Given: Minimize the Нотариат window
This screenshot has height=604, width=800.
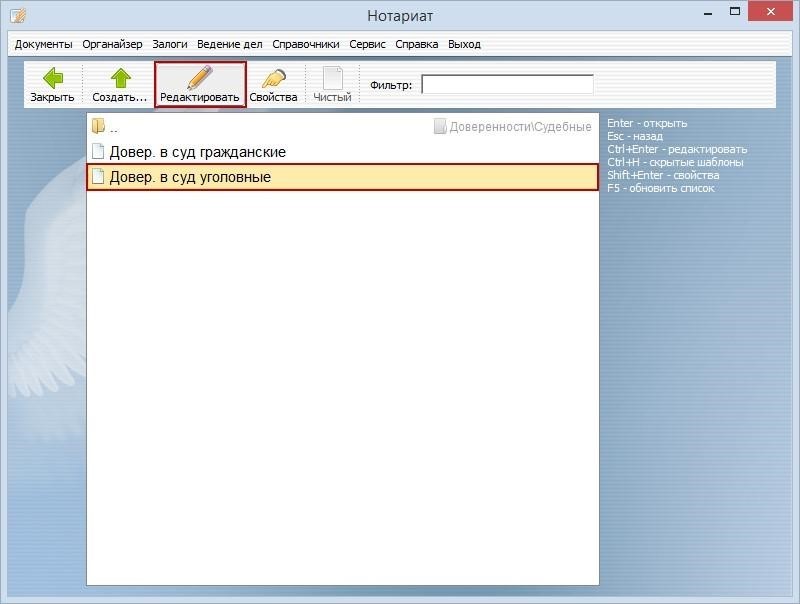Looking at the screenshot, I should tap(708, 13).
